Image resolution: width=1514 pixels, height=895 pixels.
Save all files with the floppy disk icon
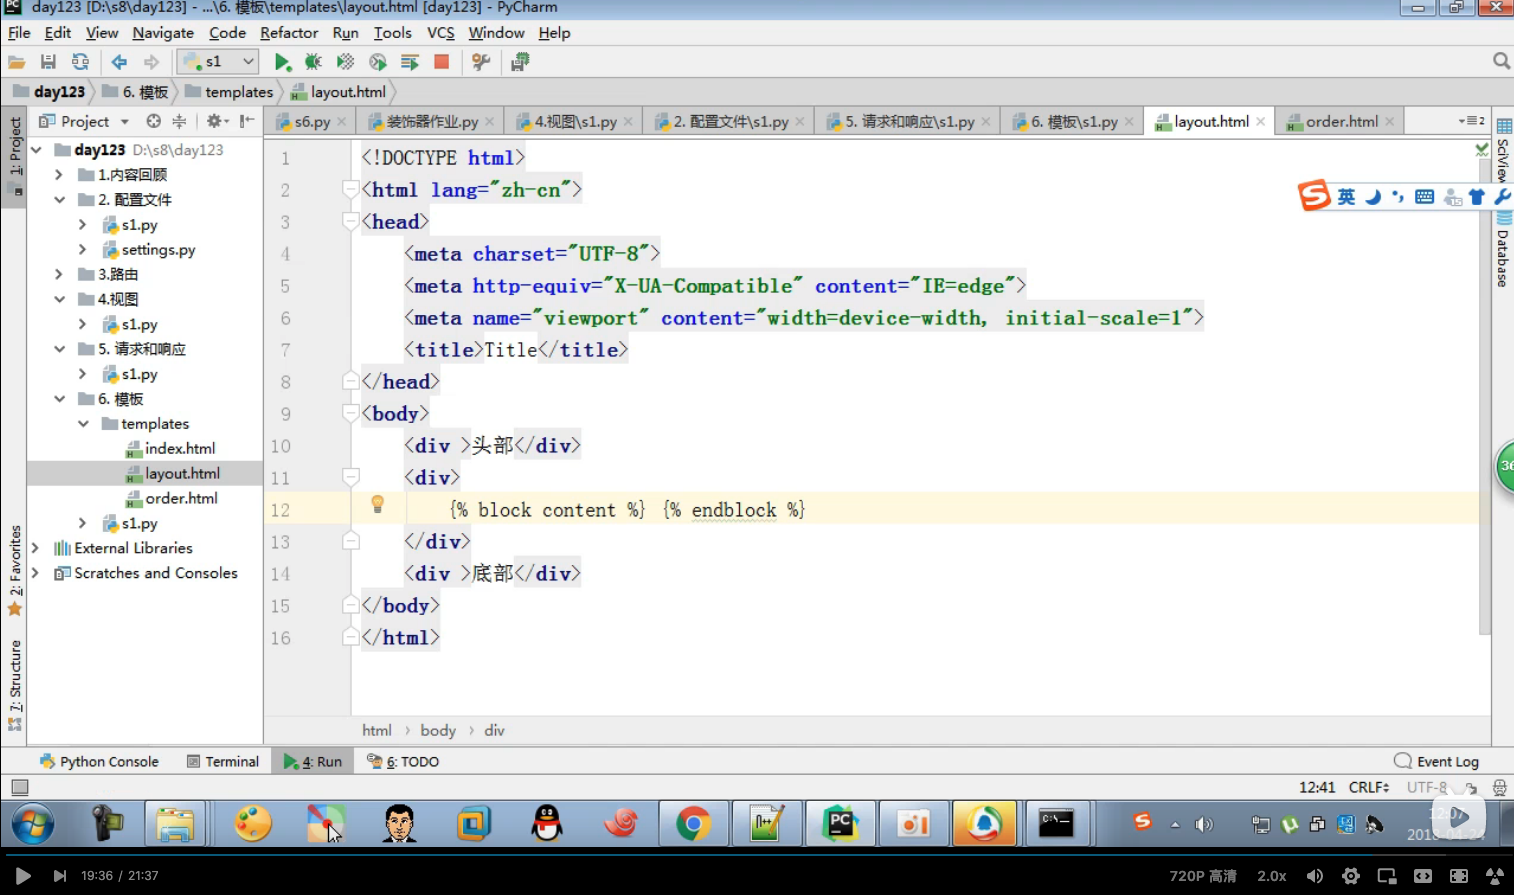[x=48, y=62]
